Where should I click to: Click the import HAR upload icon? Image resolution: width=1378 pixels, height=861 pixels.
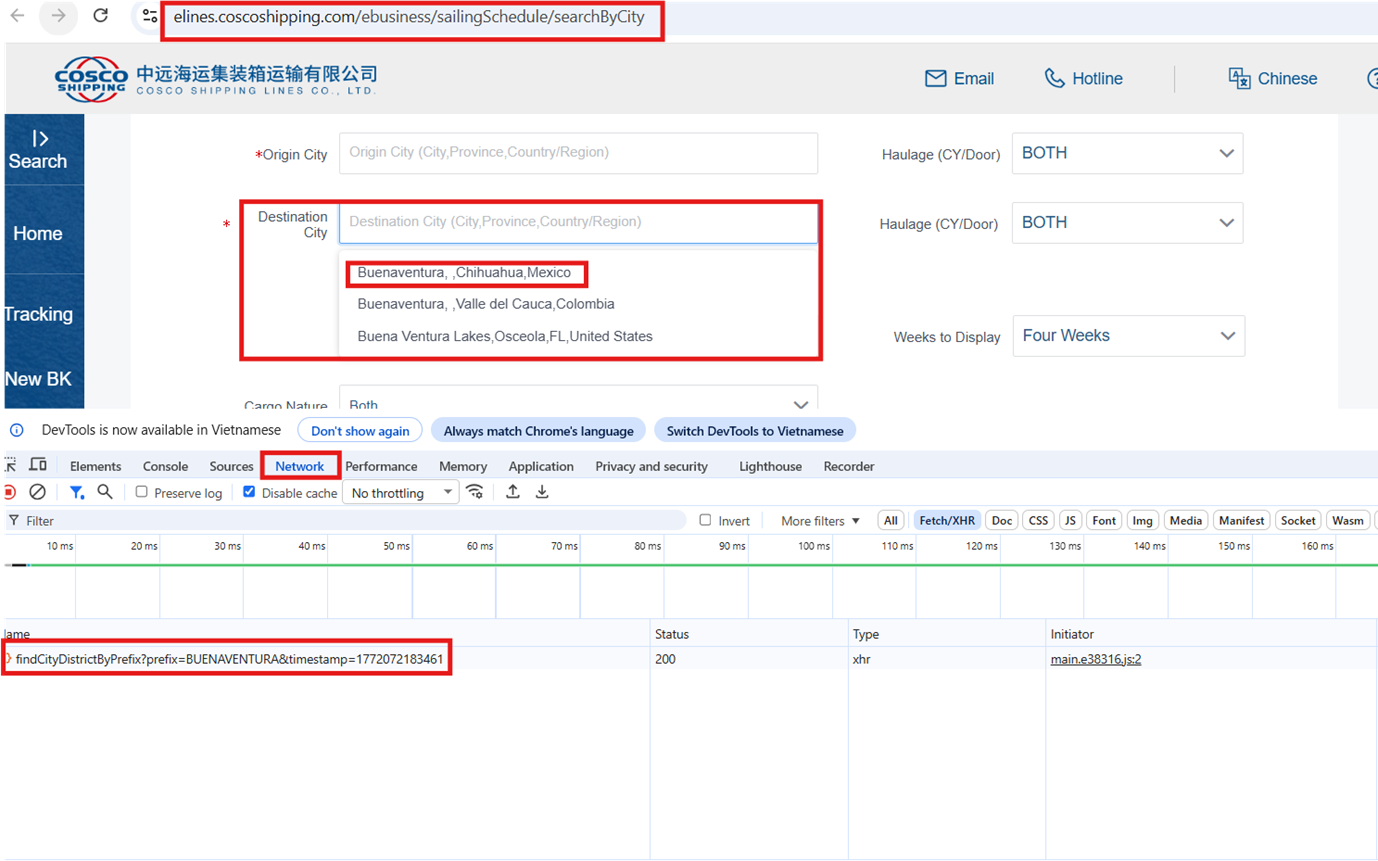pyautogui.click(x=513, y=492)
